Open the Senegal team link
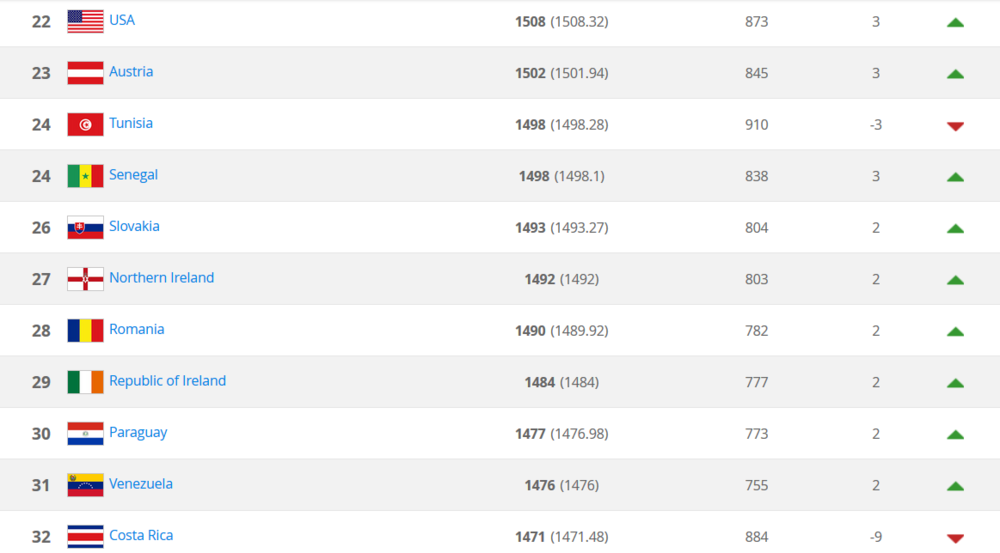Image resolution: width=1000 pixels, height=553 pixels. coord(133,175)
